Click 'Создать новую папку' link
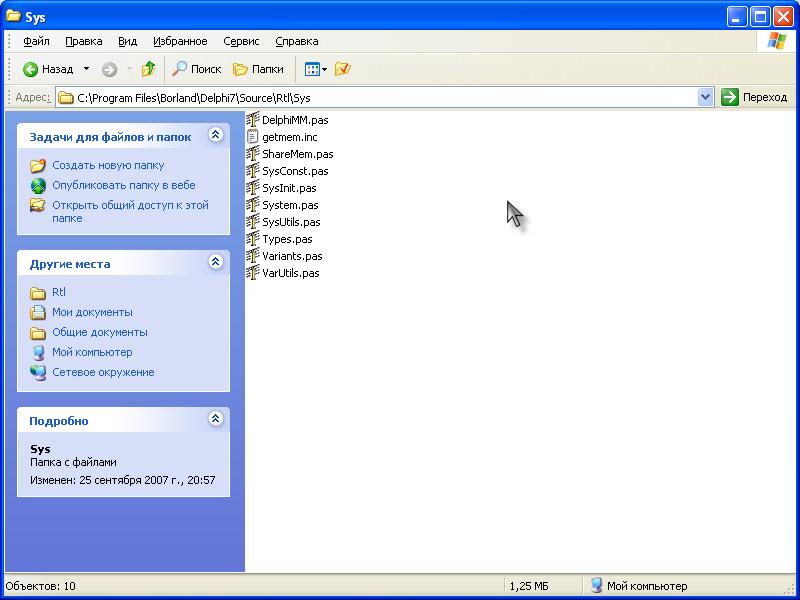Image resolution: width=800 pixels, height=600 pixels. 108,165
